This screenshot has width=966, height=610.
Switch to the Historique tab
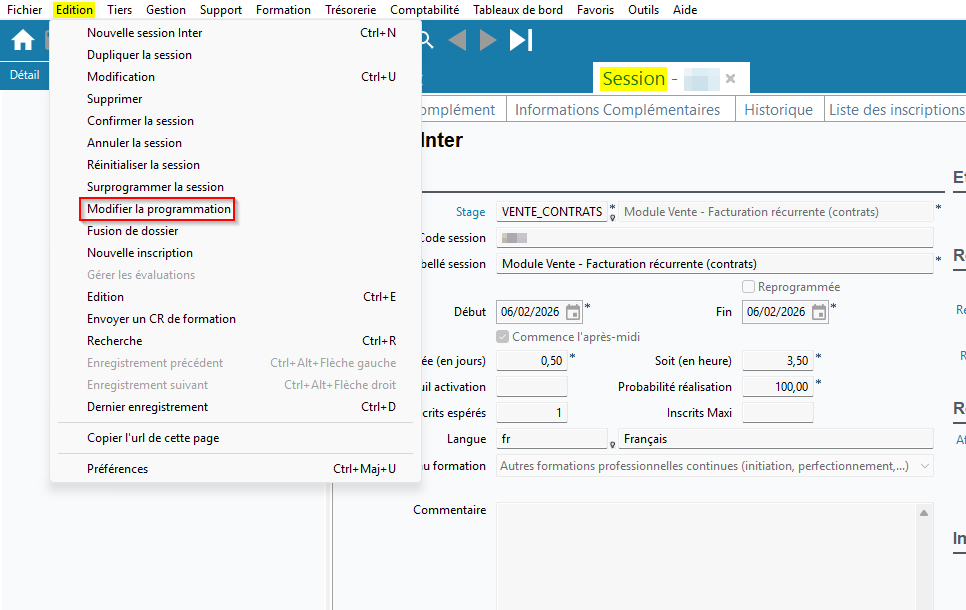778,110
